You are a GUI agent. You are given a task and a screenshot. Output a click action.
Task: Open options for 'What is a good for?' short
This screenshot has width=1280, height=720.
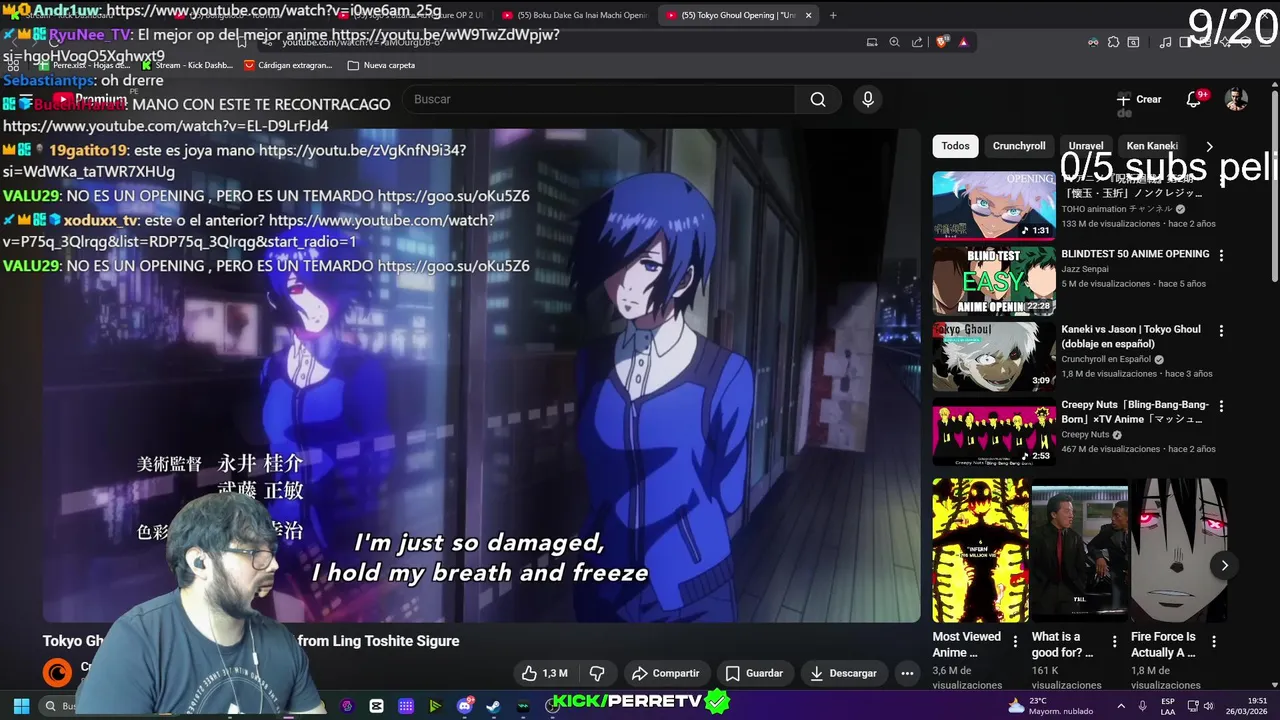coord(1115,641)
